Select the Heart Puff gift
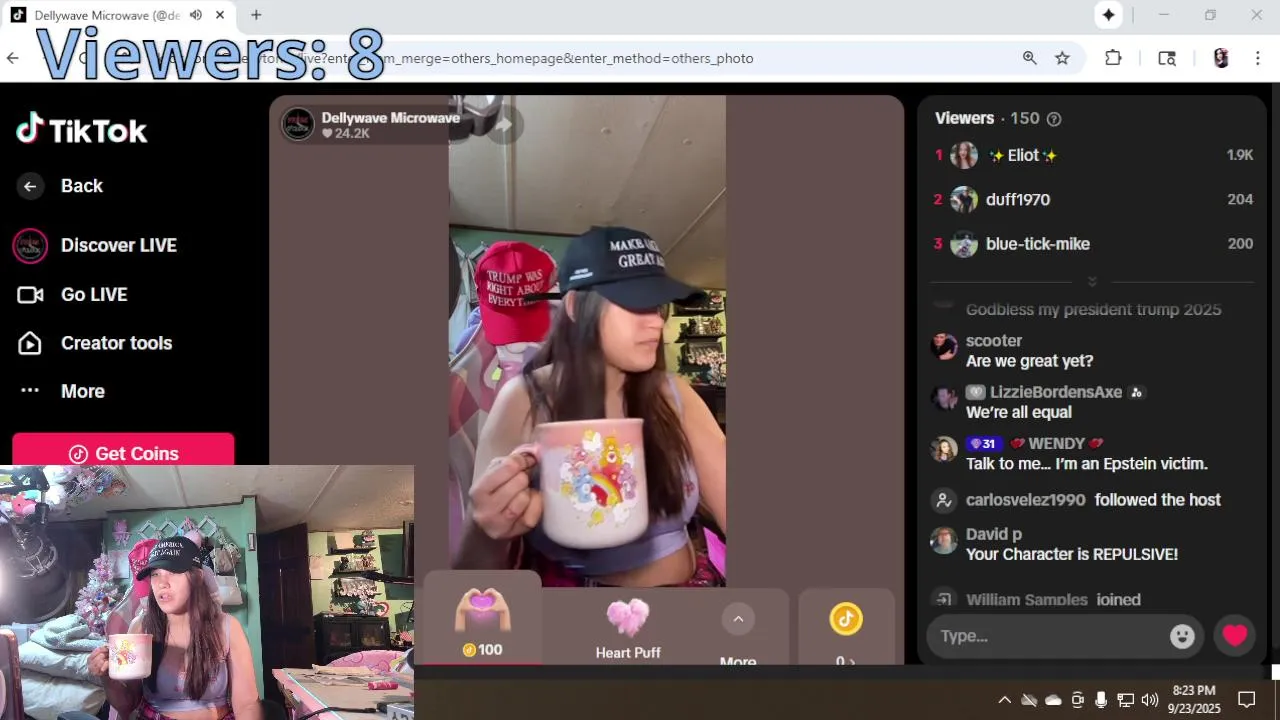This screenshot has height=720, width=1280. pos(628,628)
